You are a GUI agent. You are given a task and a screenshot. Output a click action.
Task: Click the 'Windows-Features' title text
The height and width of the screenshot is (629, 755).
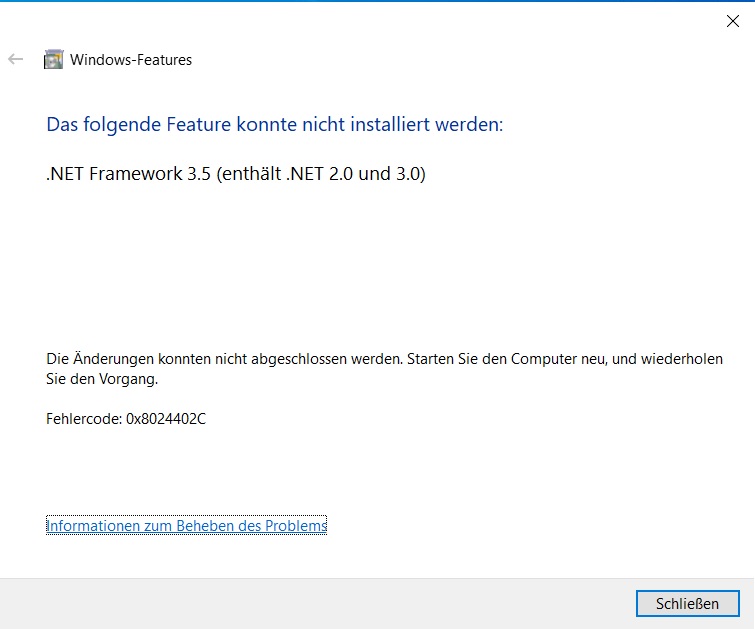[131, 60]
